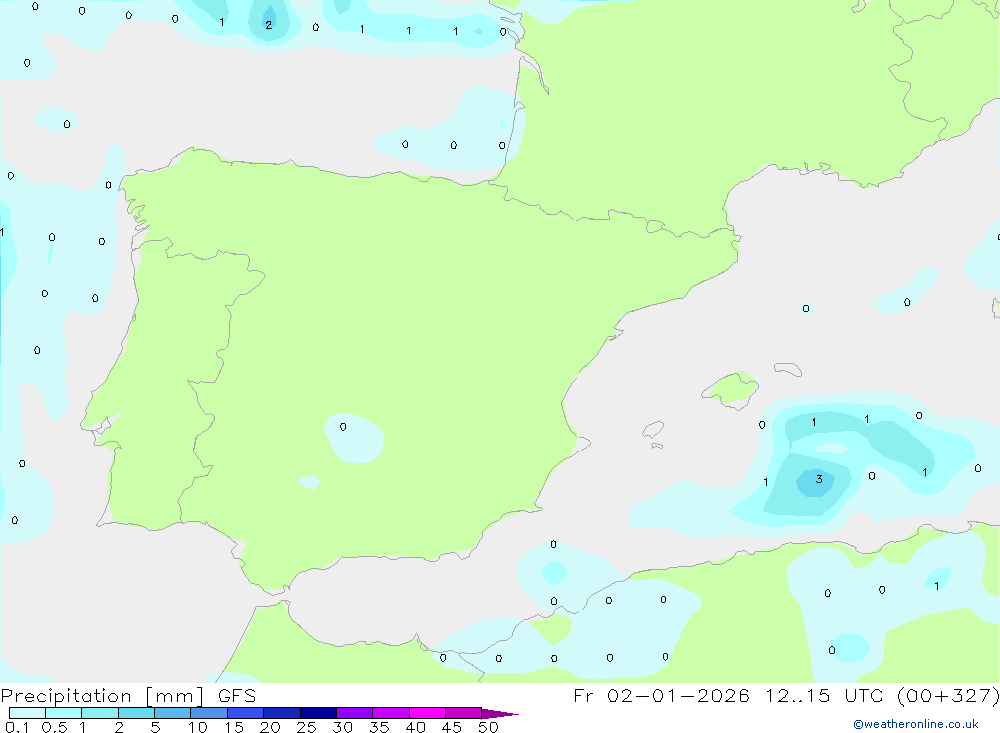
Task: Click the 0.5–1 mm legend color swatch
Action: tap(64, 713)
